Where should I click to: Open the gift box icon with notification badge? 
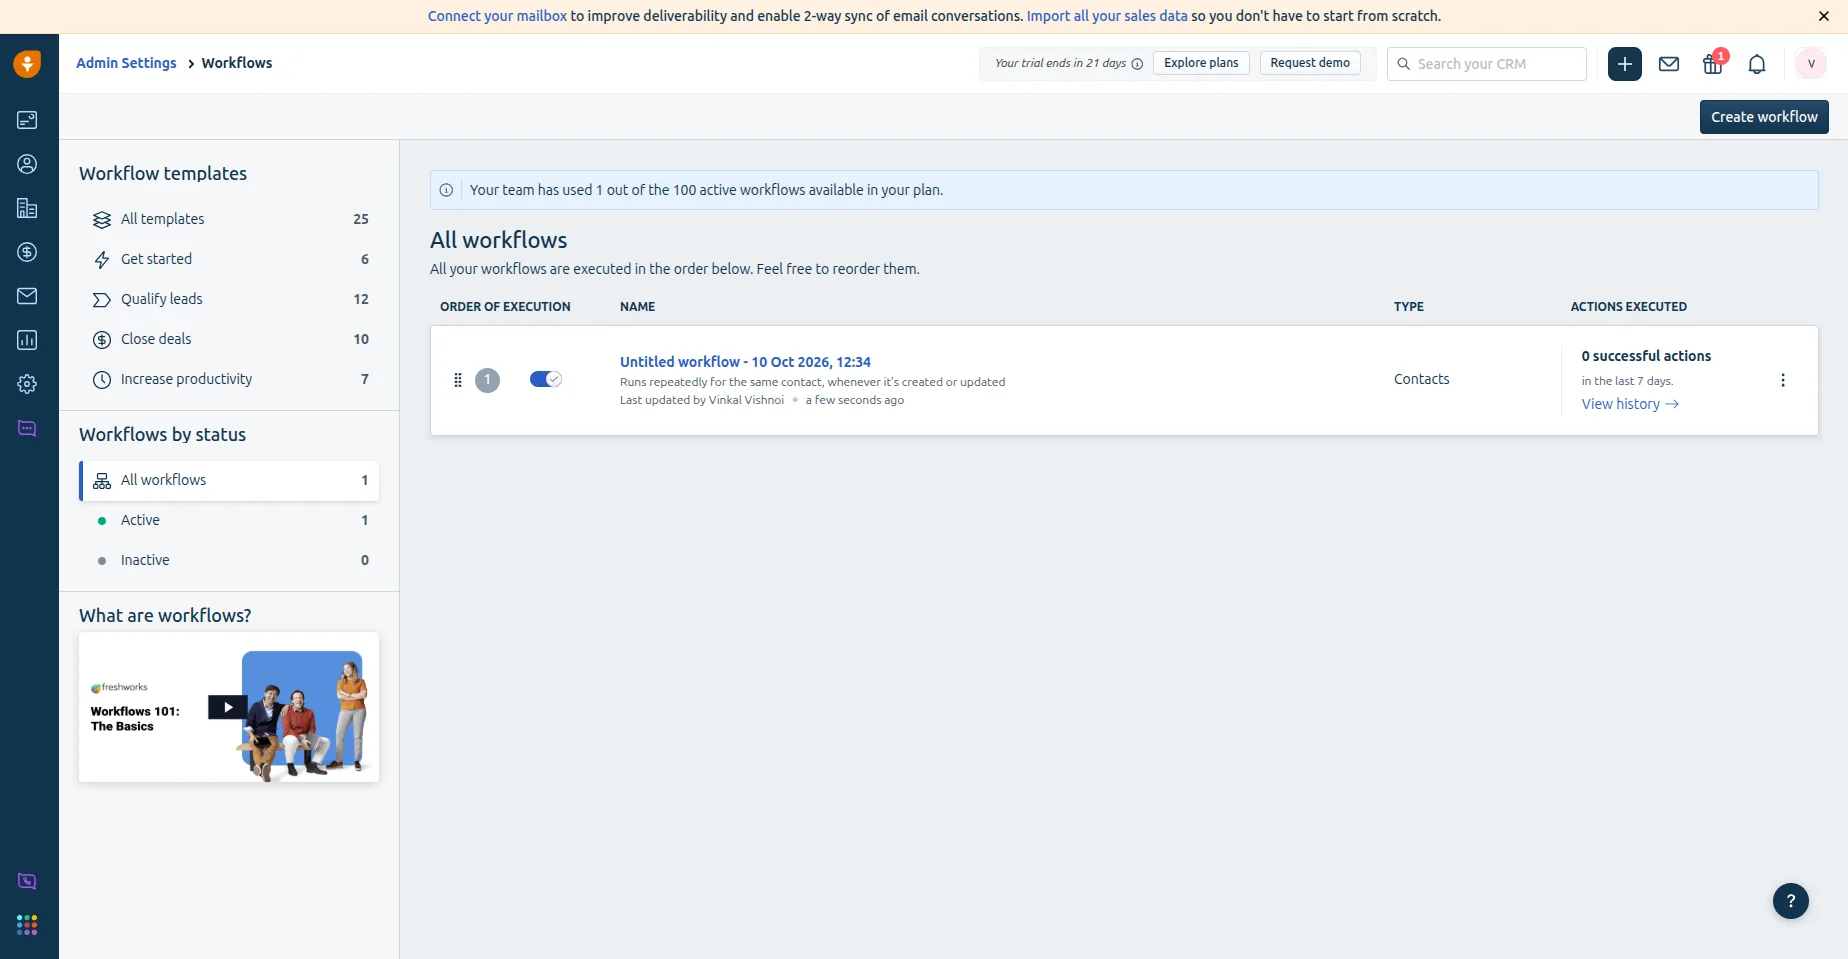(x=1714, y=63)
